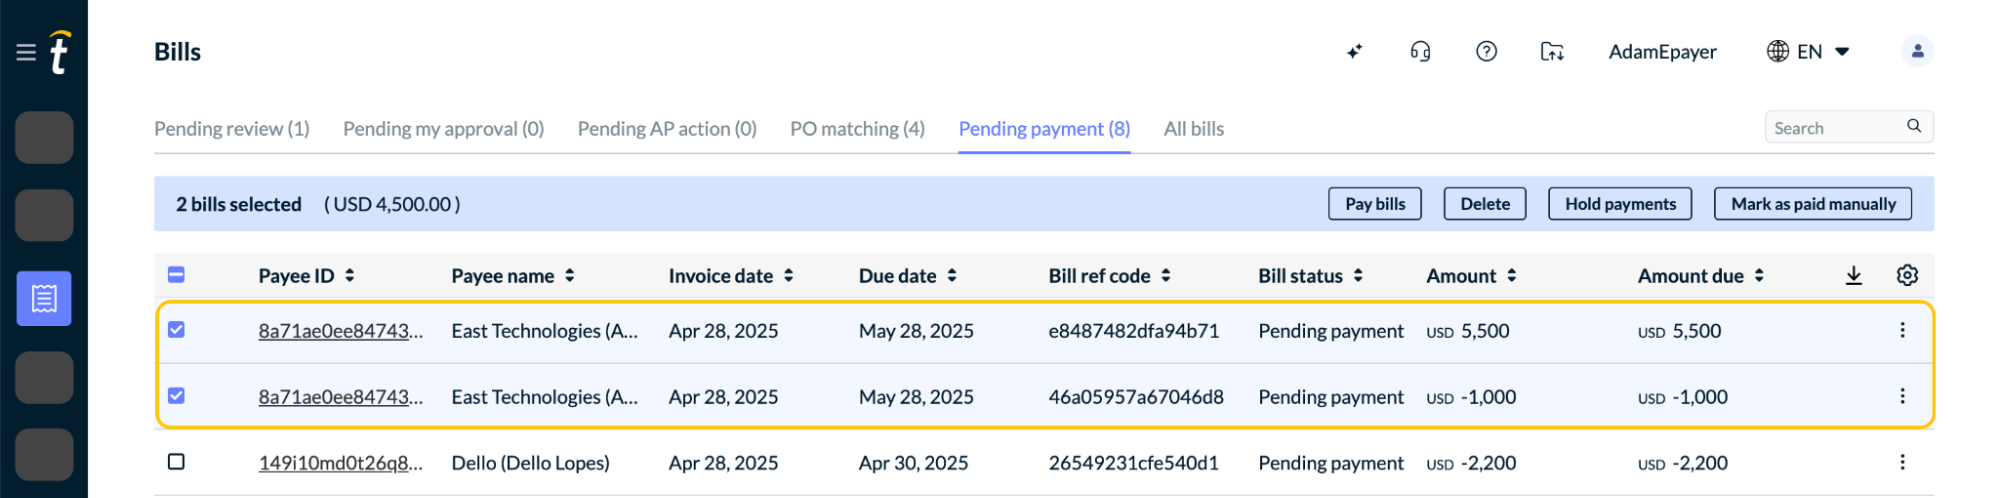Open table column settings gear
The width and height of the screenshot is (1999, 498).
pos(1907,275)
